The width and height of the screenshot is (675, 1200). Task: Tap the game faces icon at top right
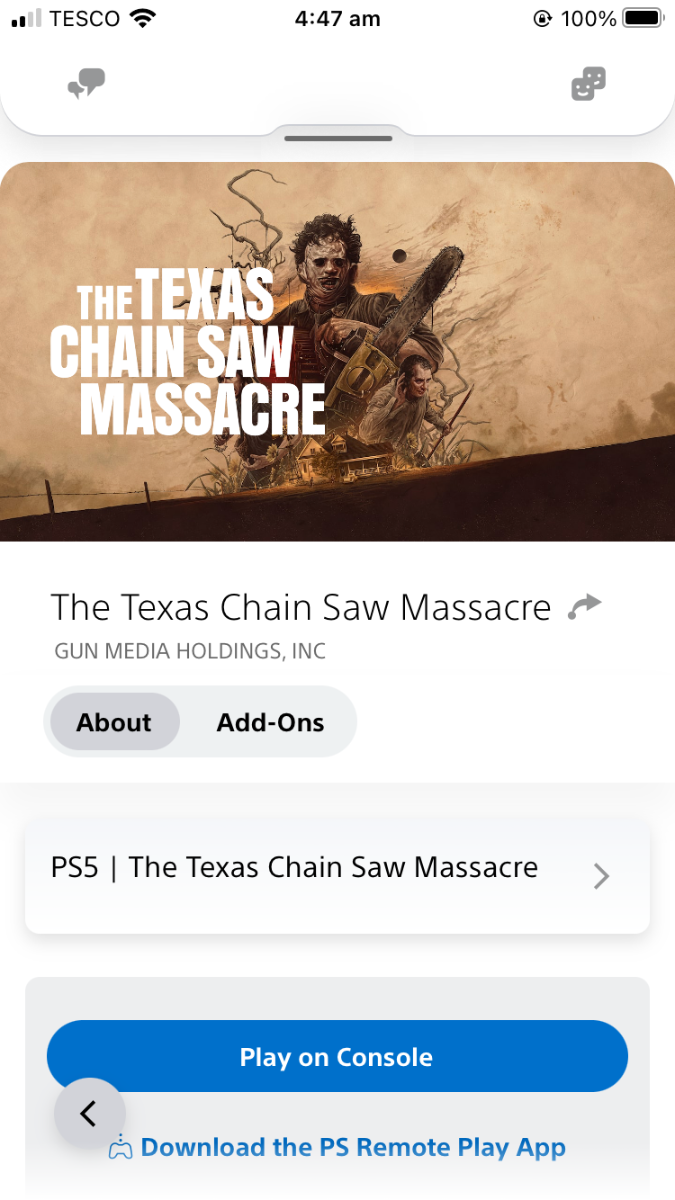589,85
